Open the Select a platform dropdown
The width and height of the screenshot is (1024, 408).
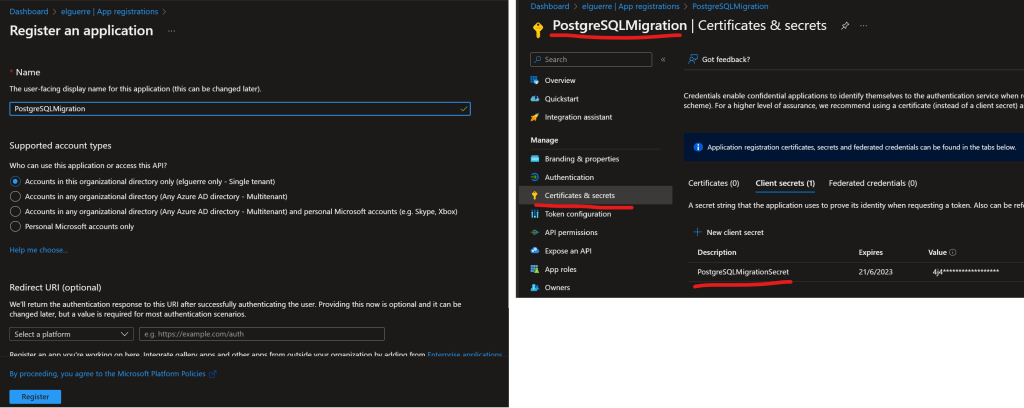(x=71, y=334)
